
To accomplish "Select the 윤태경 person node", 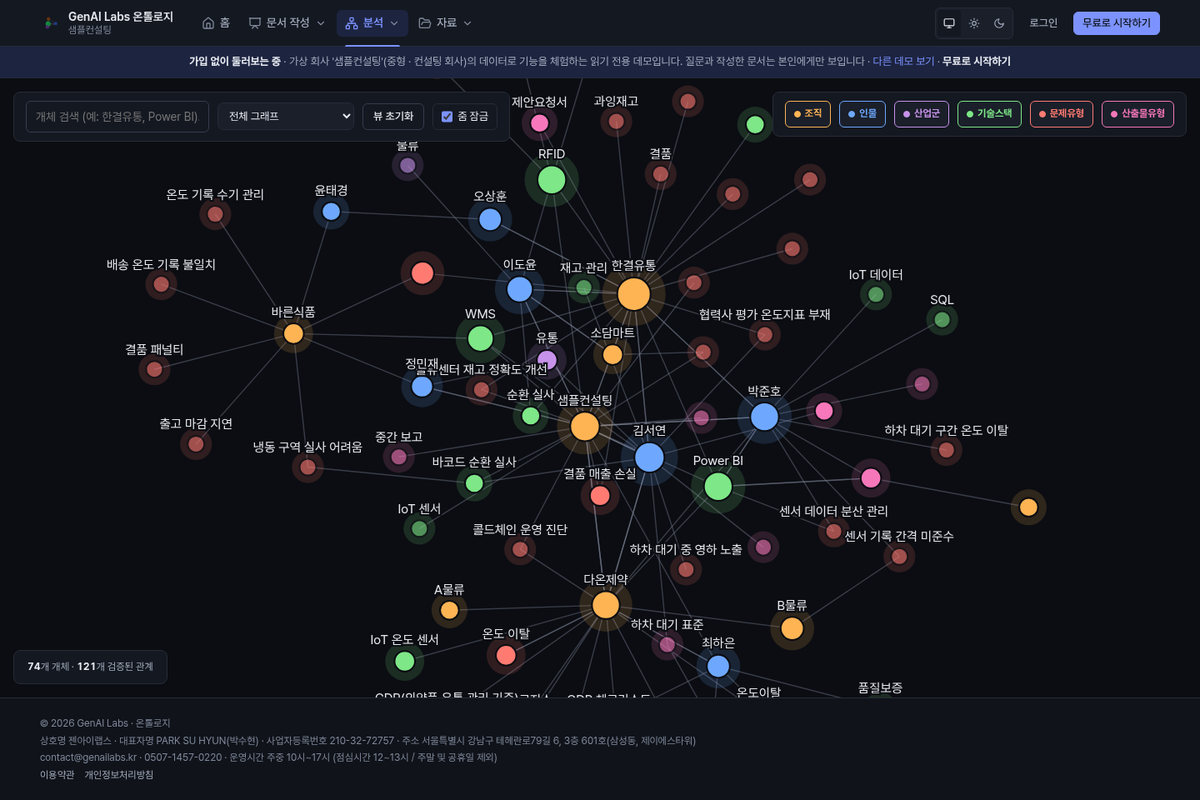I will [331, 211].
